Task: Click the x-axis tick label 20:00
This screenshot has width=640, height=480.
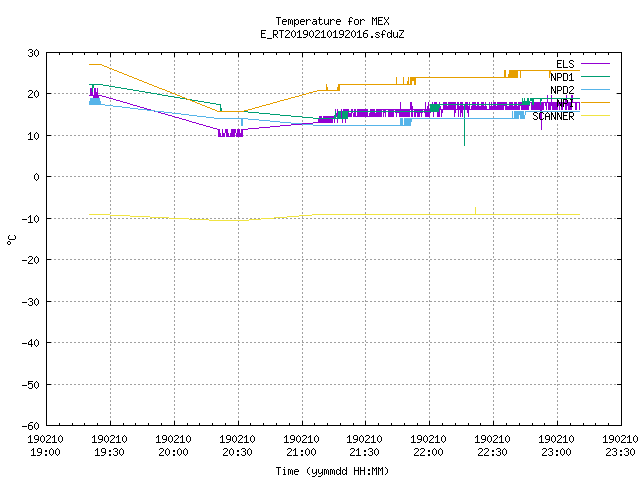Action: tap(173, 452)
